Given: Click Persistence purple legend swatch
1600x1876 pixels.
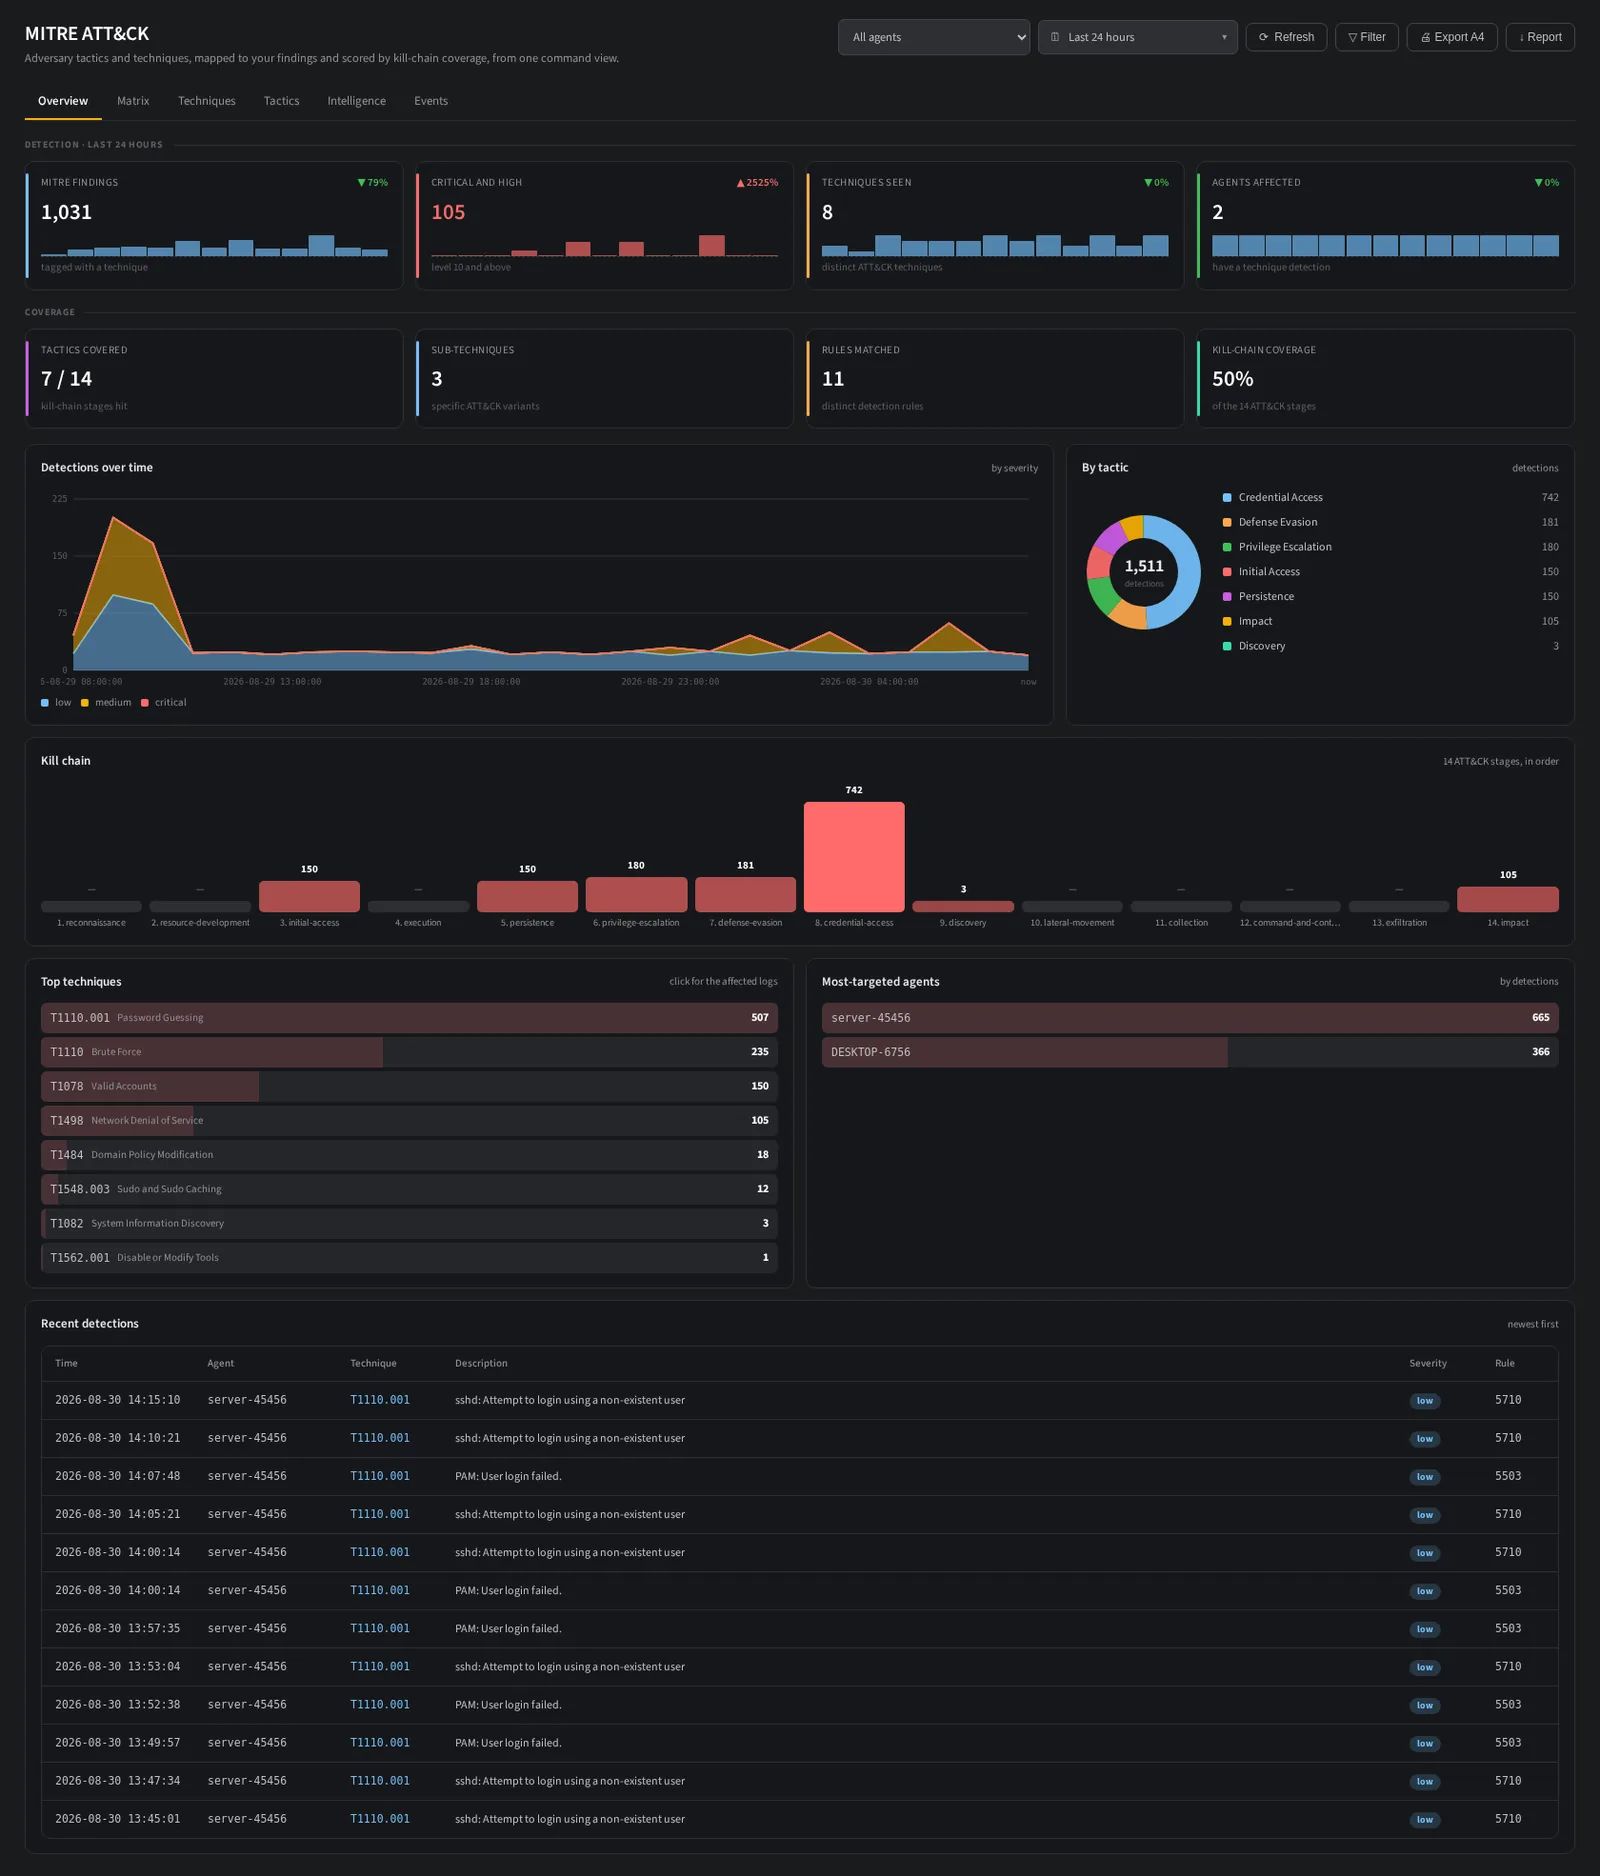Looking at the screenshot, I should [x=1227, y=597].
